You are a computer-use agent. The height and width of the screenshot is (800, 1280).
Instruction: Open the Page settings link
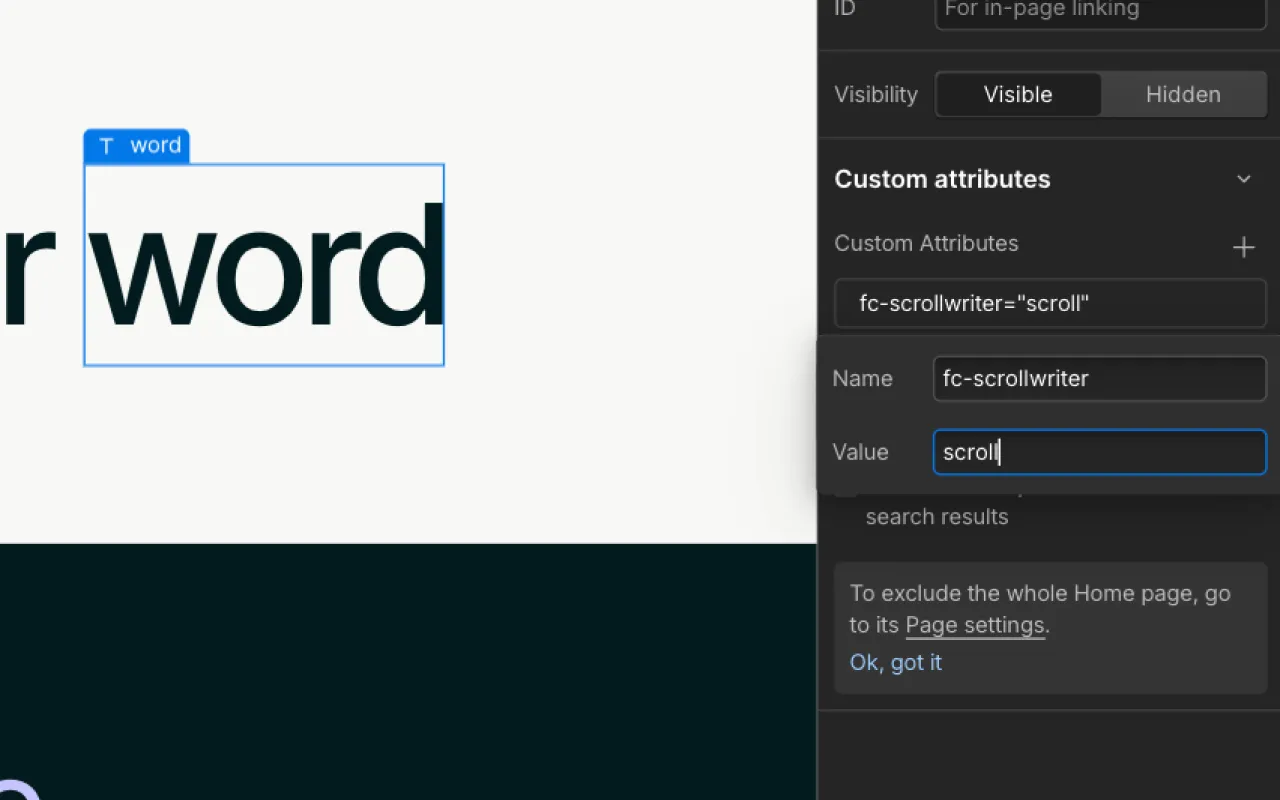tap(975, 625)
